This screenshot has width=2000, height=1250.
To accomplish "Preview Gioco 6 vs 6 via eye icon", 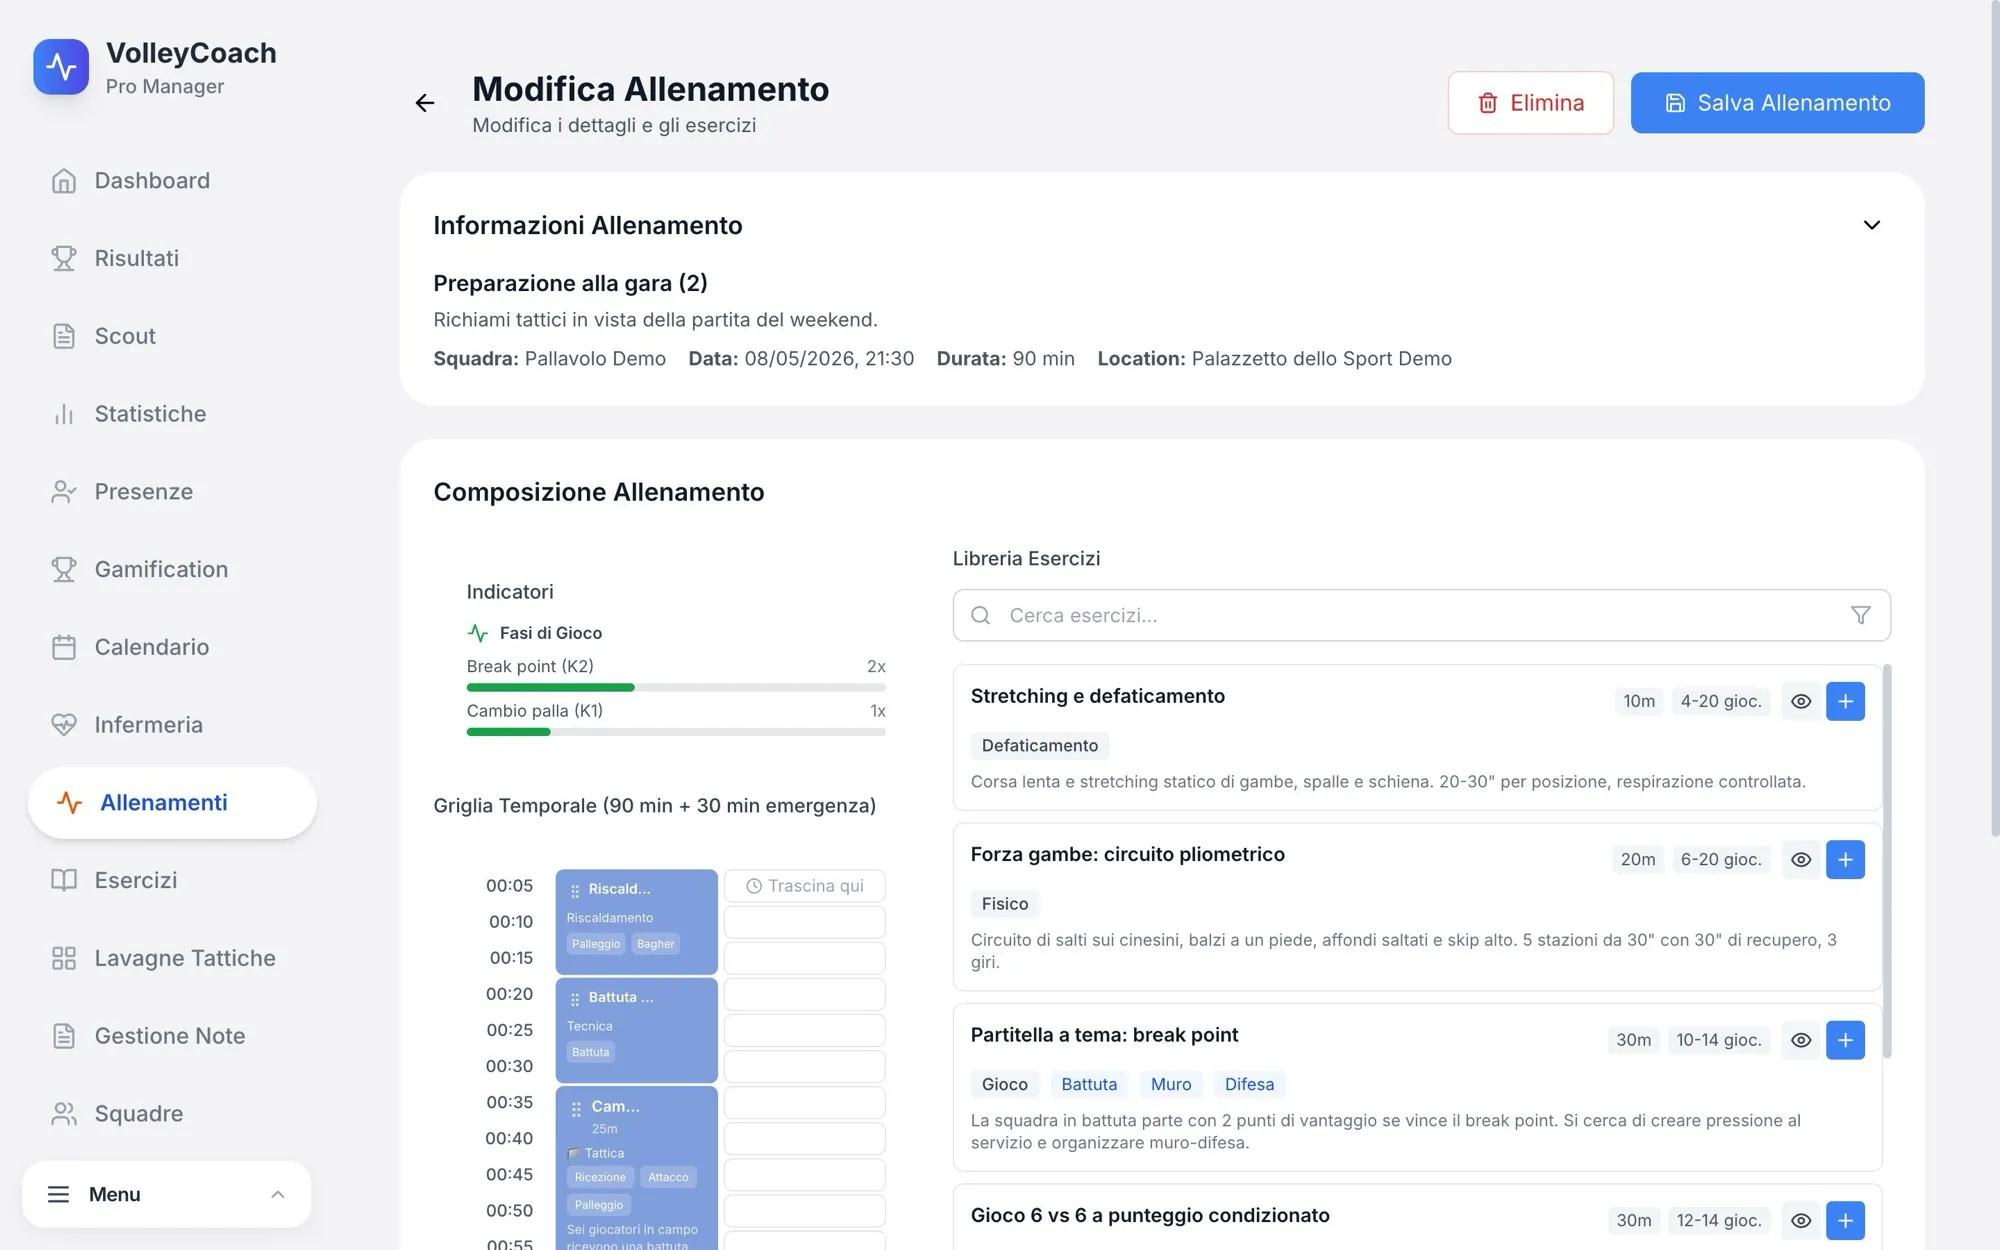I will click(1801, 1221).
